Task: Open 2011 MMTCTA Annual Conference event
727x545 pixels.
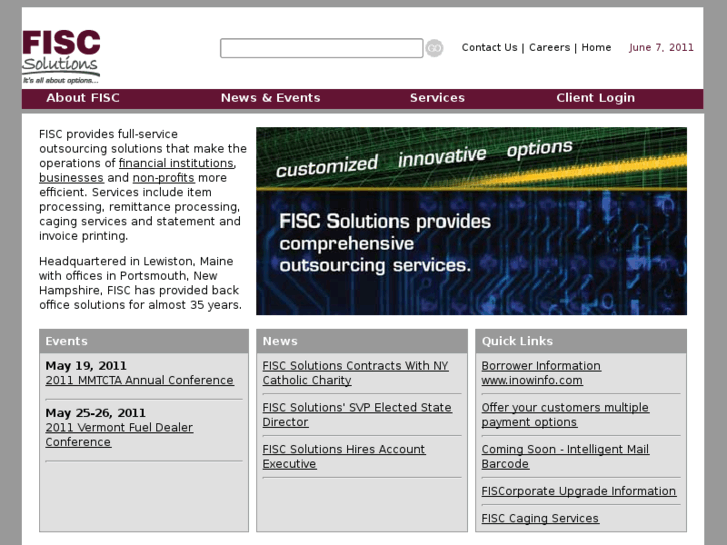Action: click(x=140, y=380)
